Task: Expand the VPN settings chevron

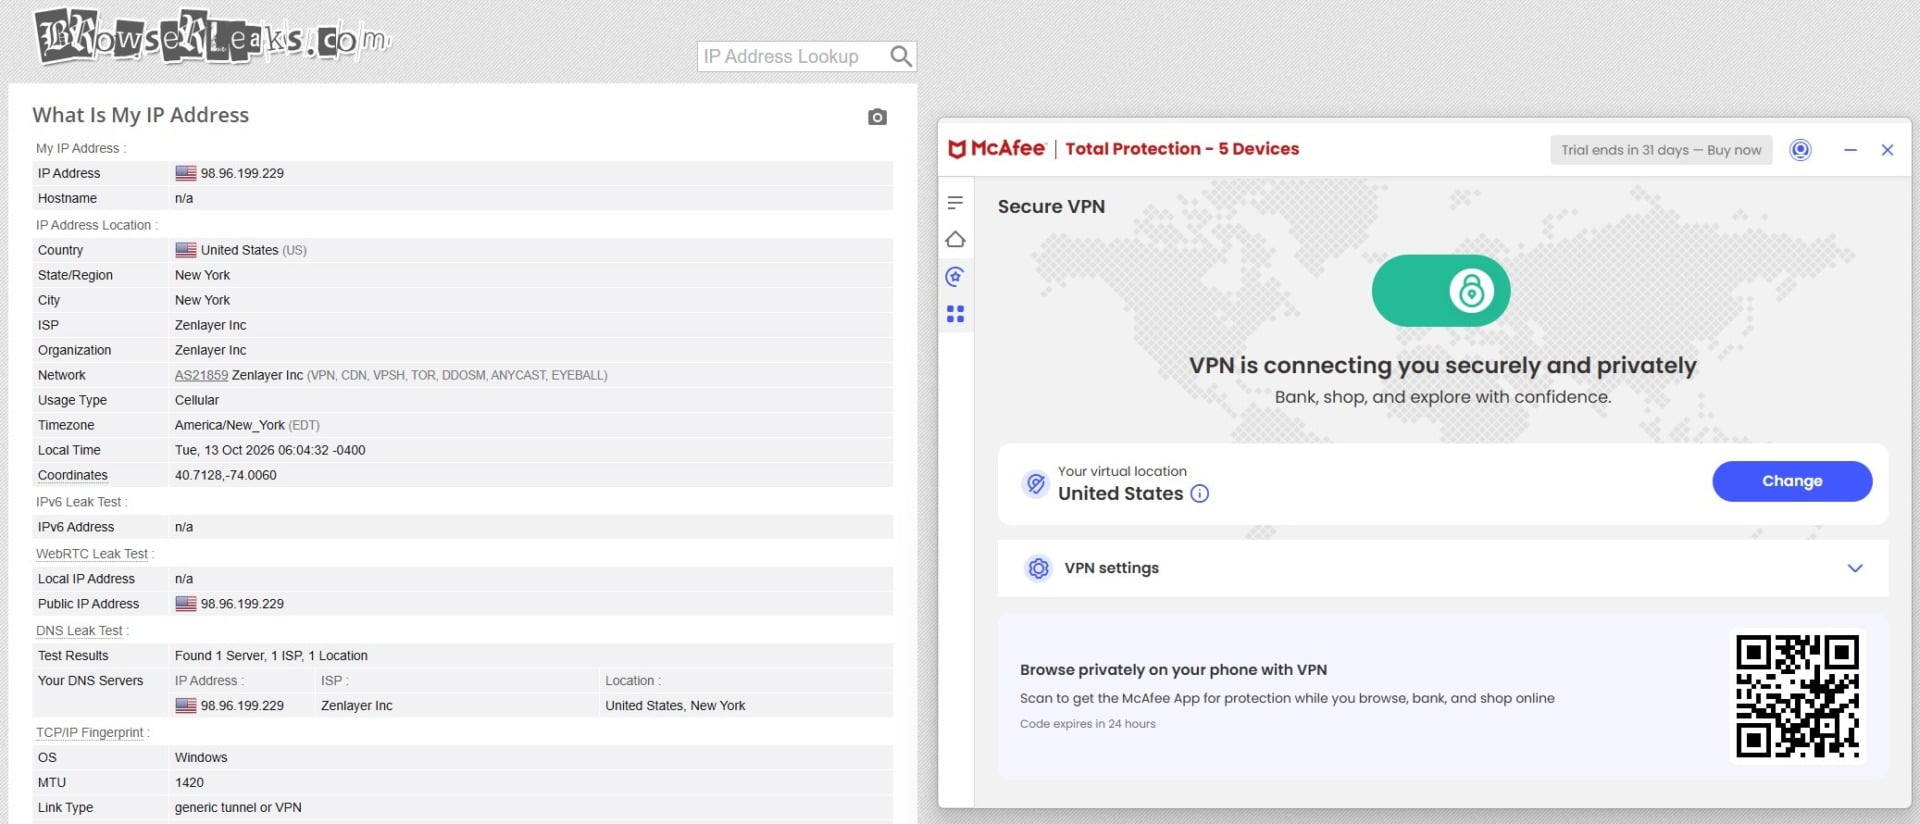Action: (1855, 568)
